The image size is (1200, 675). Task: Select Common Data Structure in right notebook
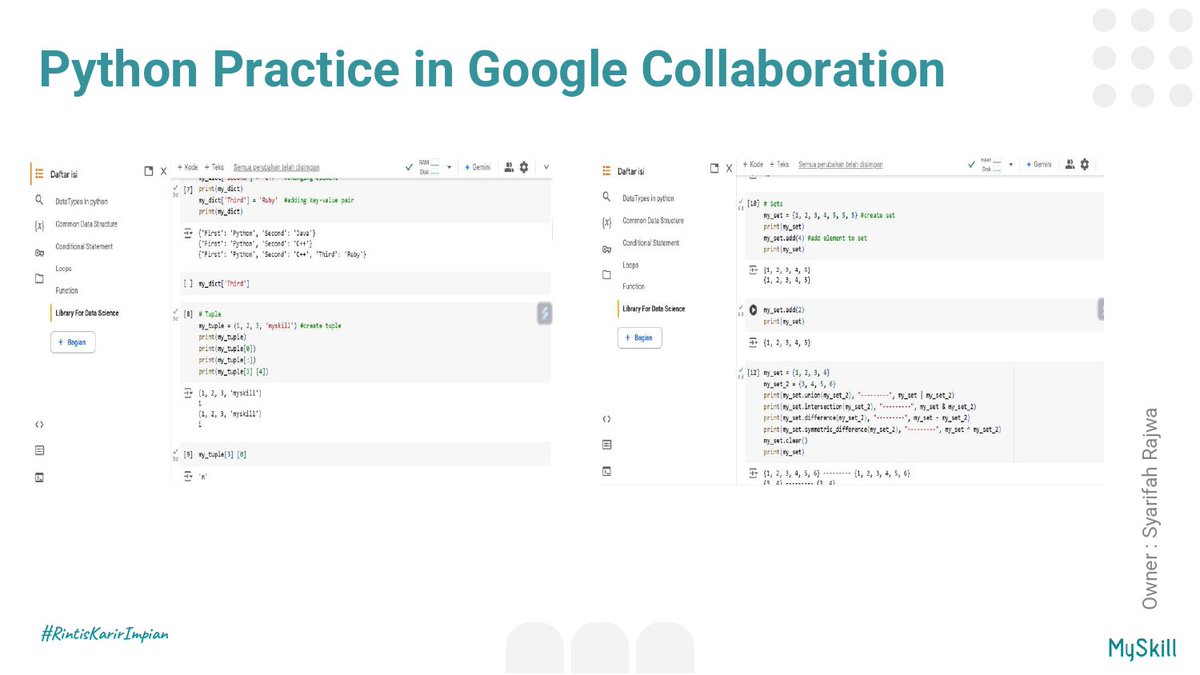coord(654,220)
